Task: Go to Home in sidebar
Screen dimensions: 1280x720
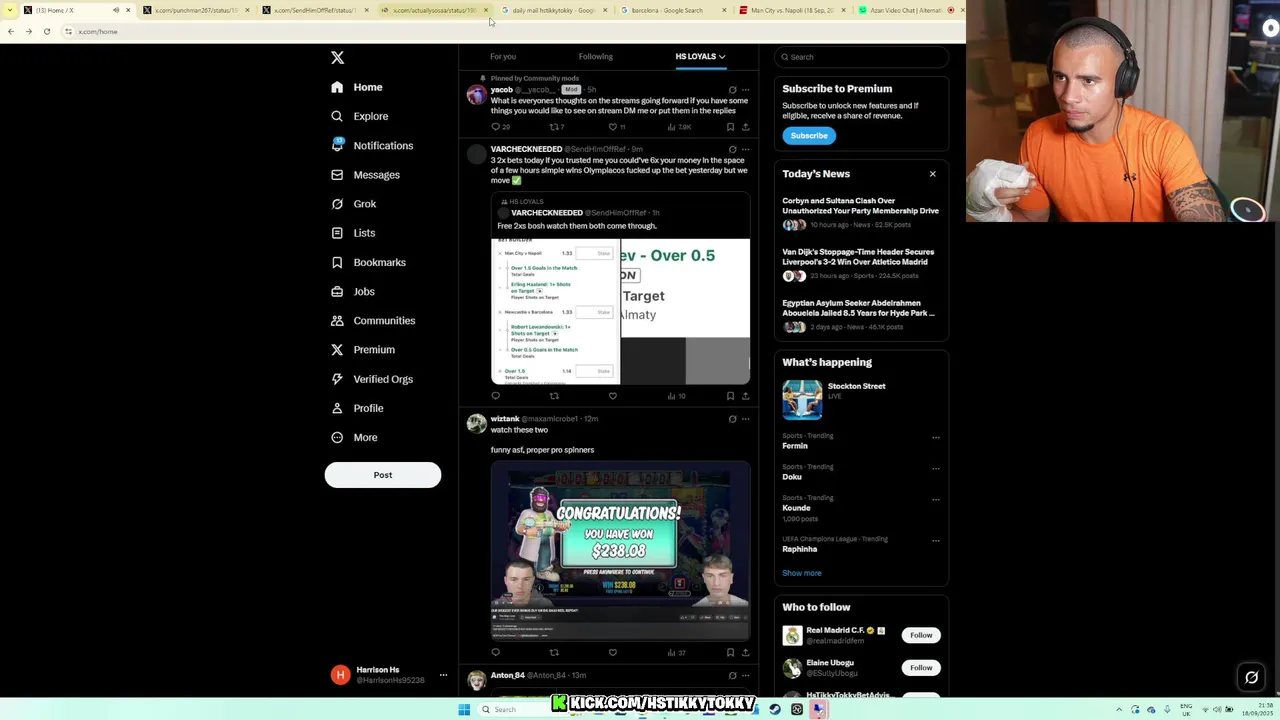Action: click(357, 87)
